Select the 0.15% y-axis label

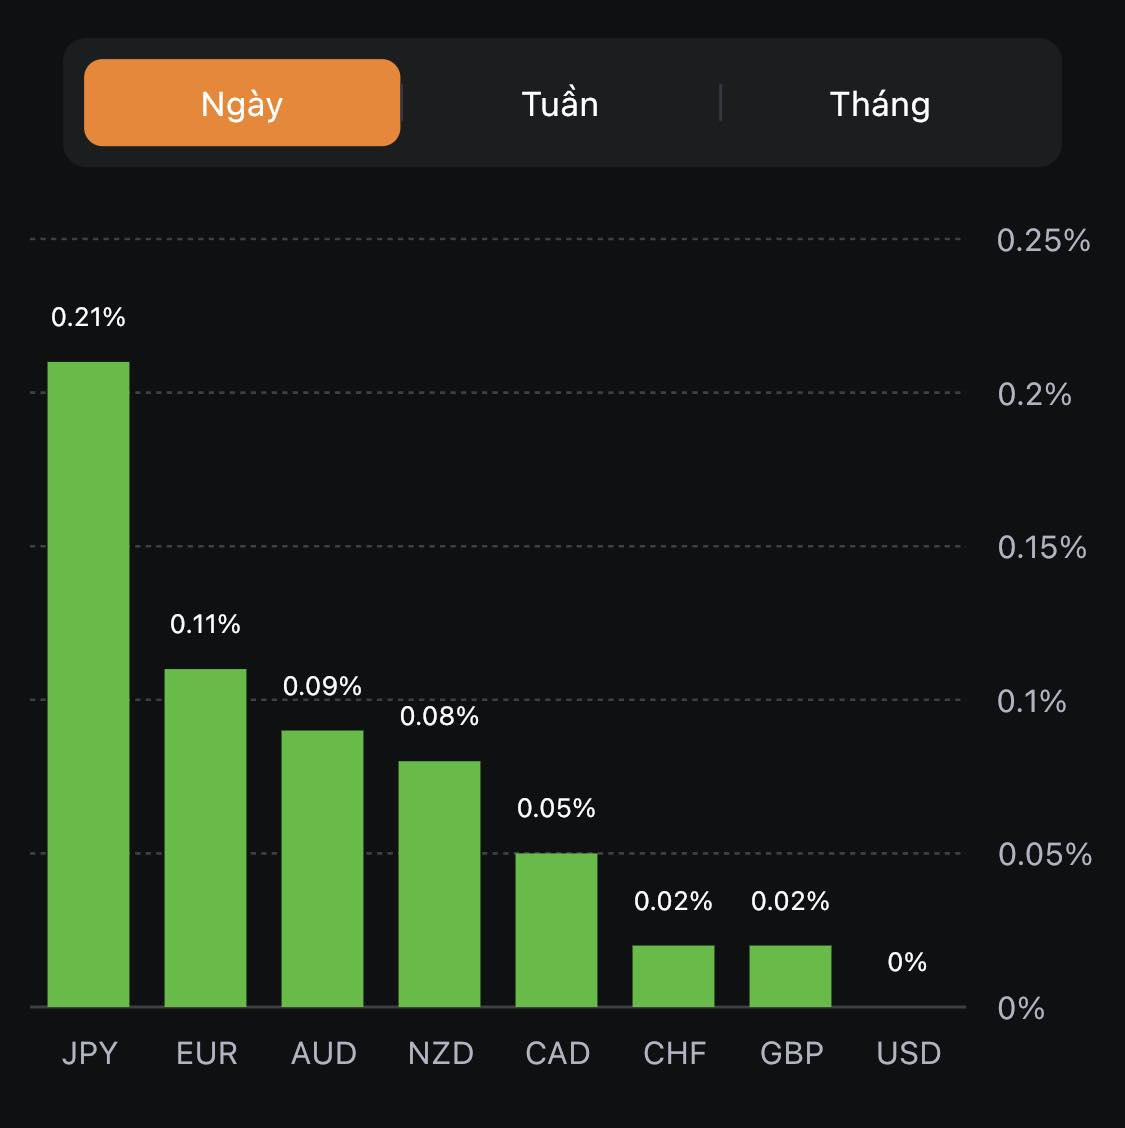point(1041,547)
